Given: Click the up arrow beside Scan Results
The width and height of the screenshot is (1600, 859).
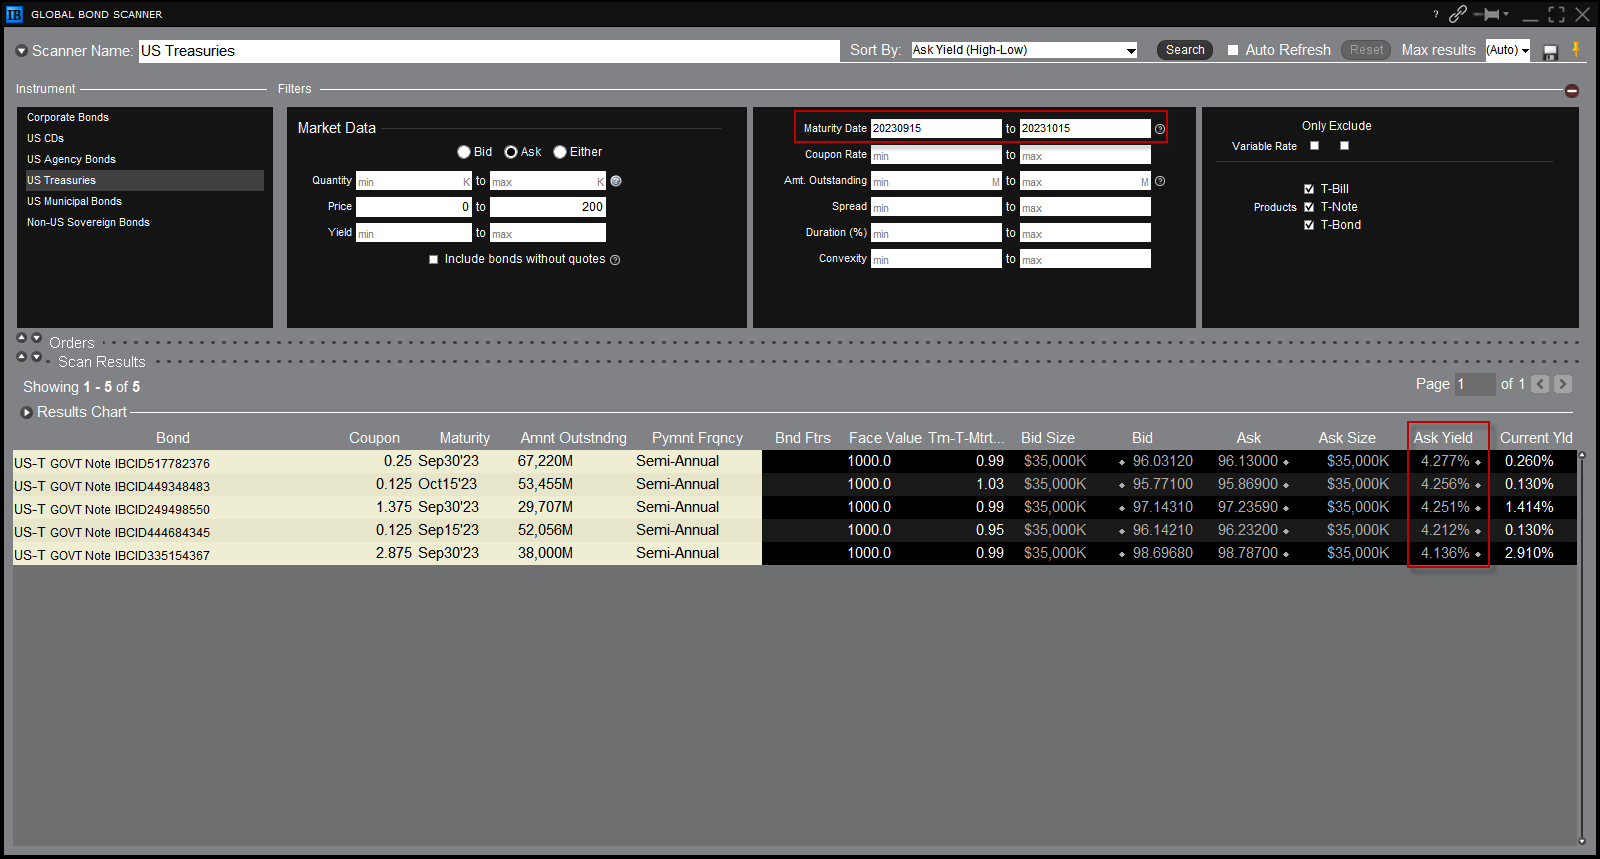Looking at the screenshot, I should 22,357.
